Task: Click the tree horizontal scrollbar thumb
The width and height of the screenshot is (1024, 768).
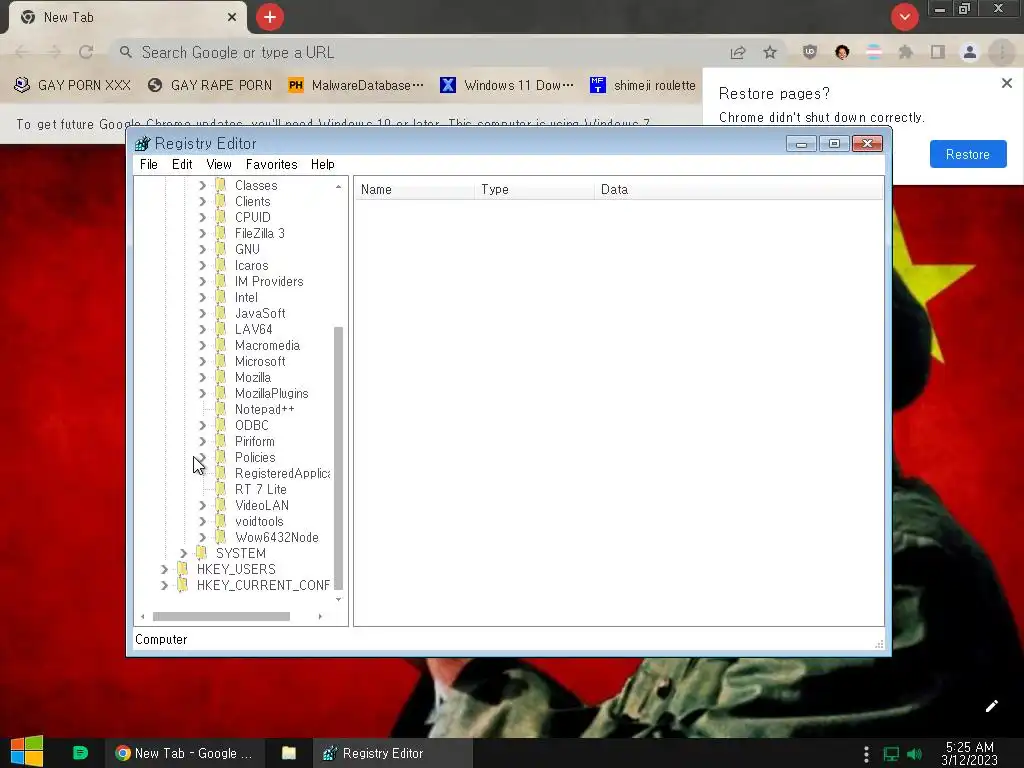Action: pos(221,616)
